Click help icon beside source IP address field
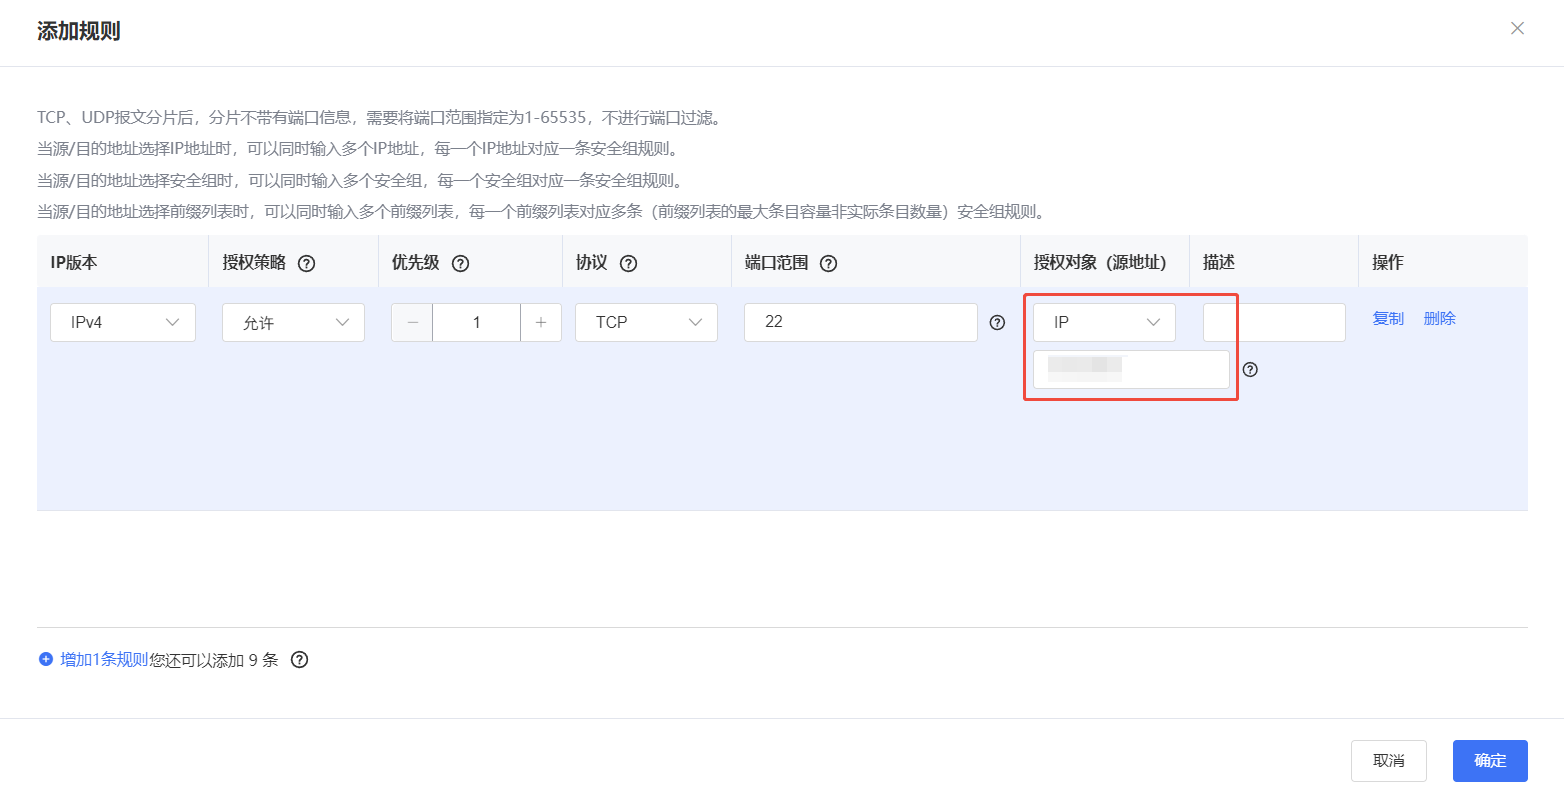This screenshot has width=1564, height=797. tap(1250, 370)
